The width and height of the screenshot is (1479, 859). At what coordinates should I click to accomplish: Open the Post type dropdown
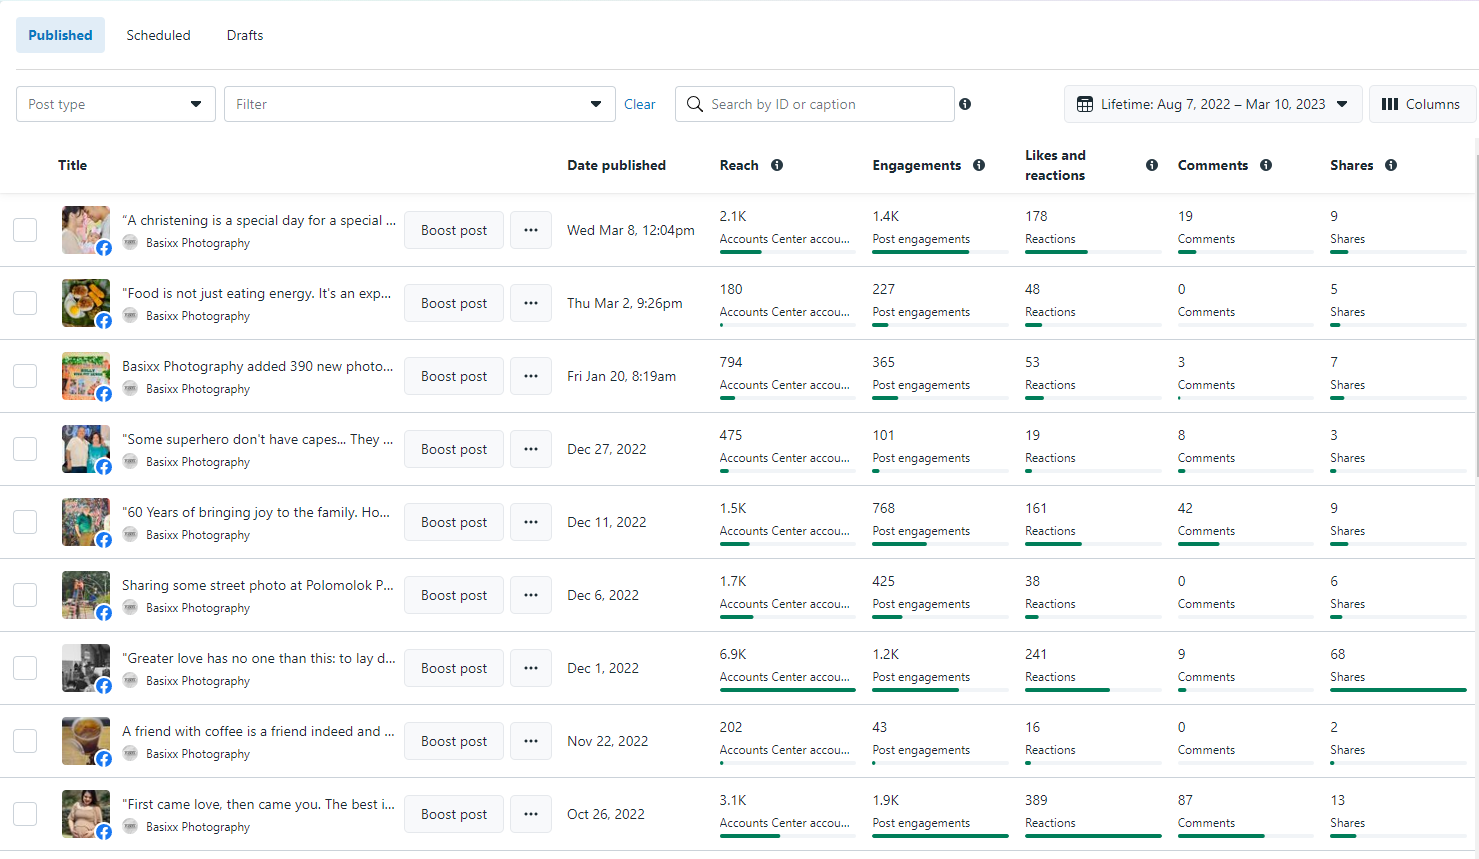[x=116, y=104]
